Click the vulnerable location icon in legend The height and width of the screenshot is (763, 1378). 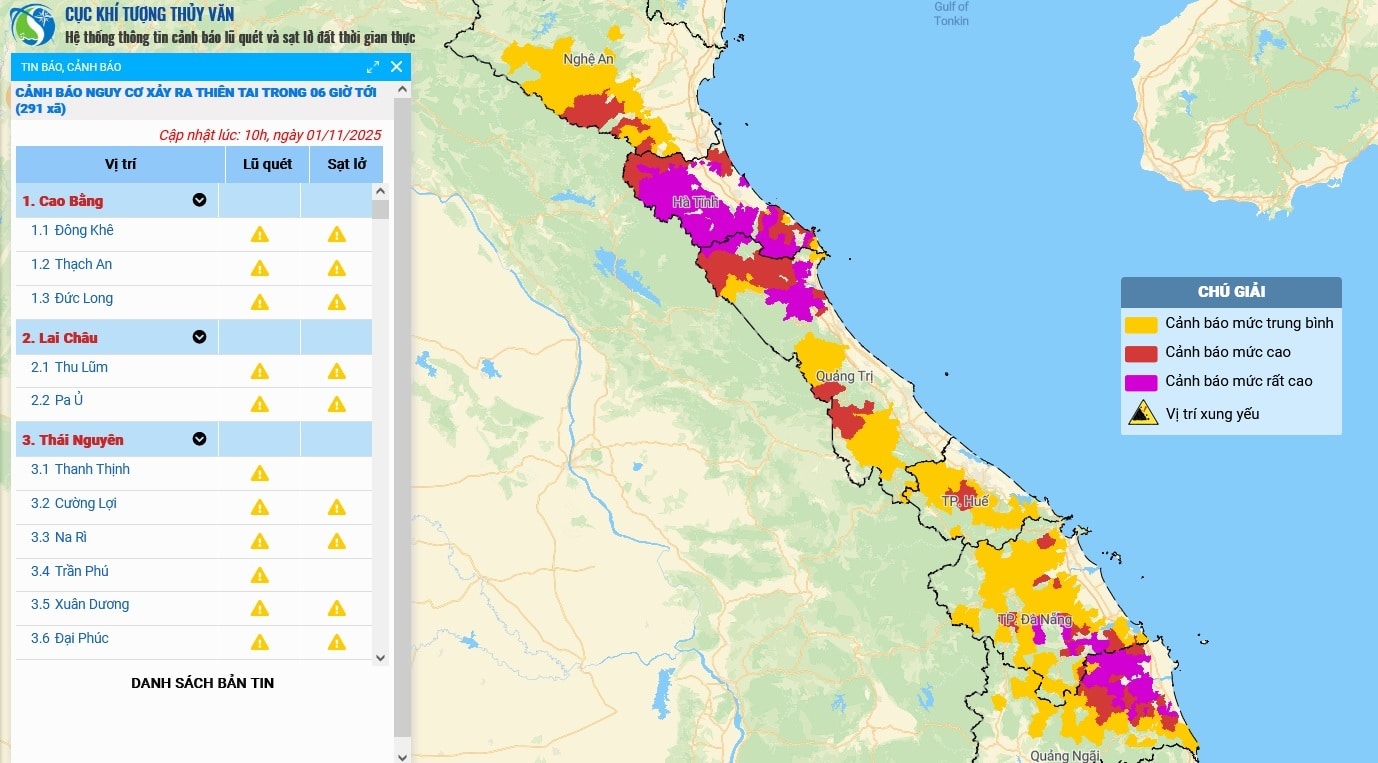1142,413
